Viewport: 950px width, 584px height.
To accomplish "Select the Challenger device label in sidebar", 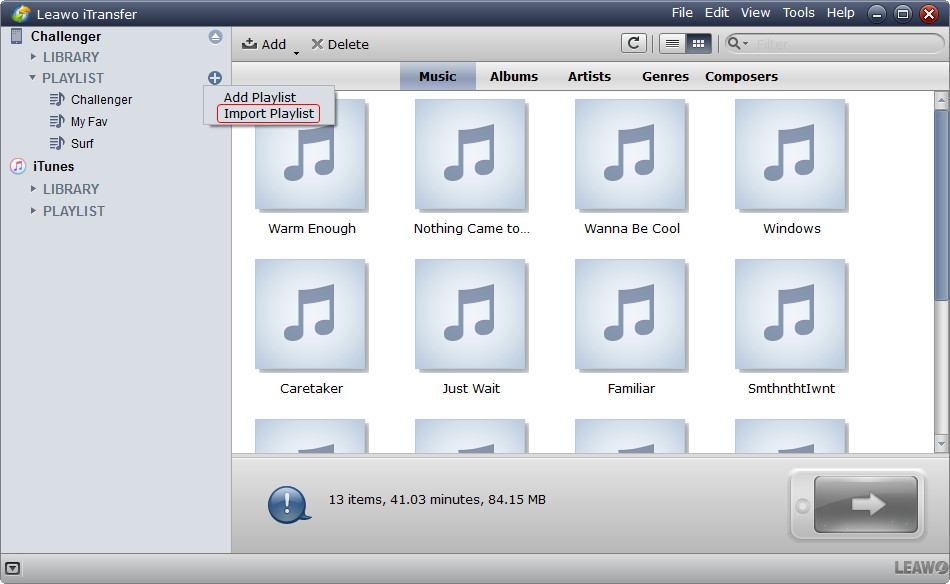I will coord(66,36).
